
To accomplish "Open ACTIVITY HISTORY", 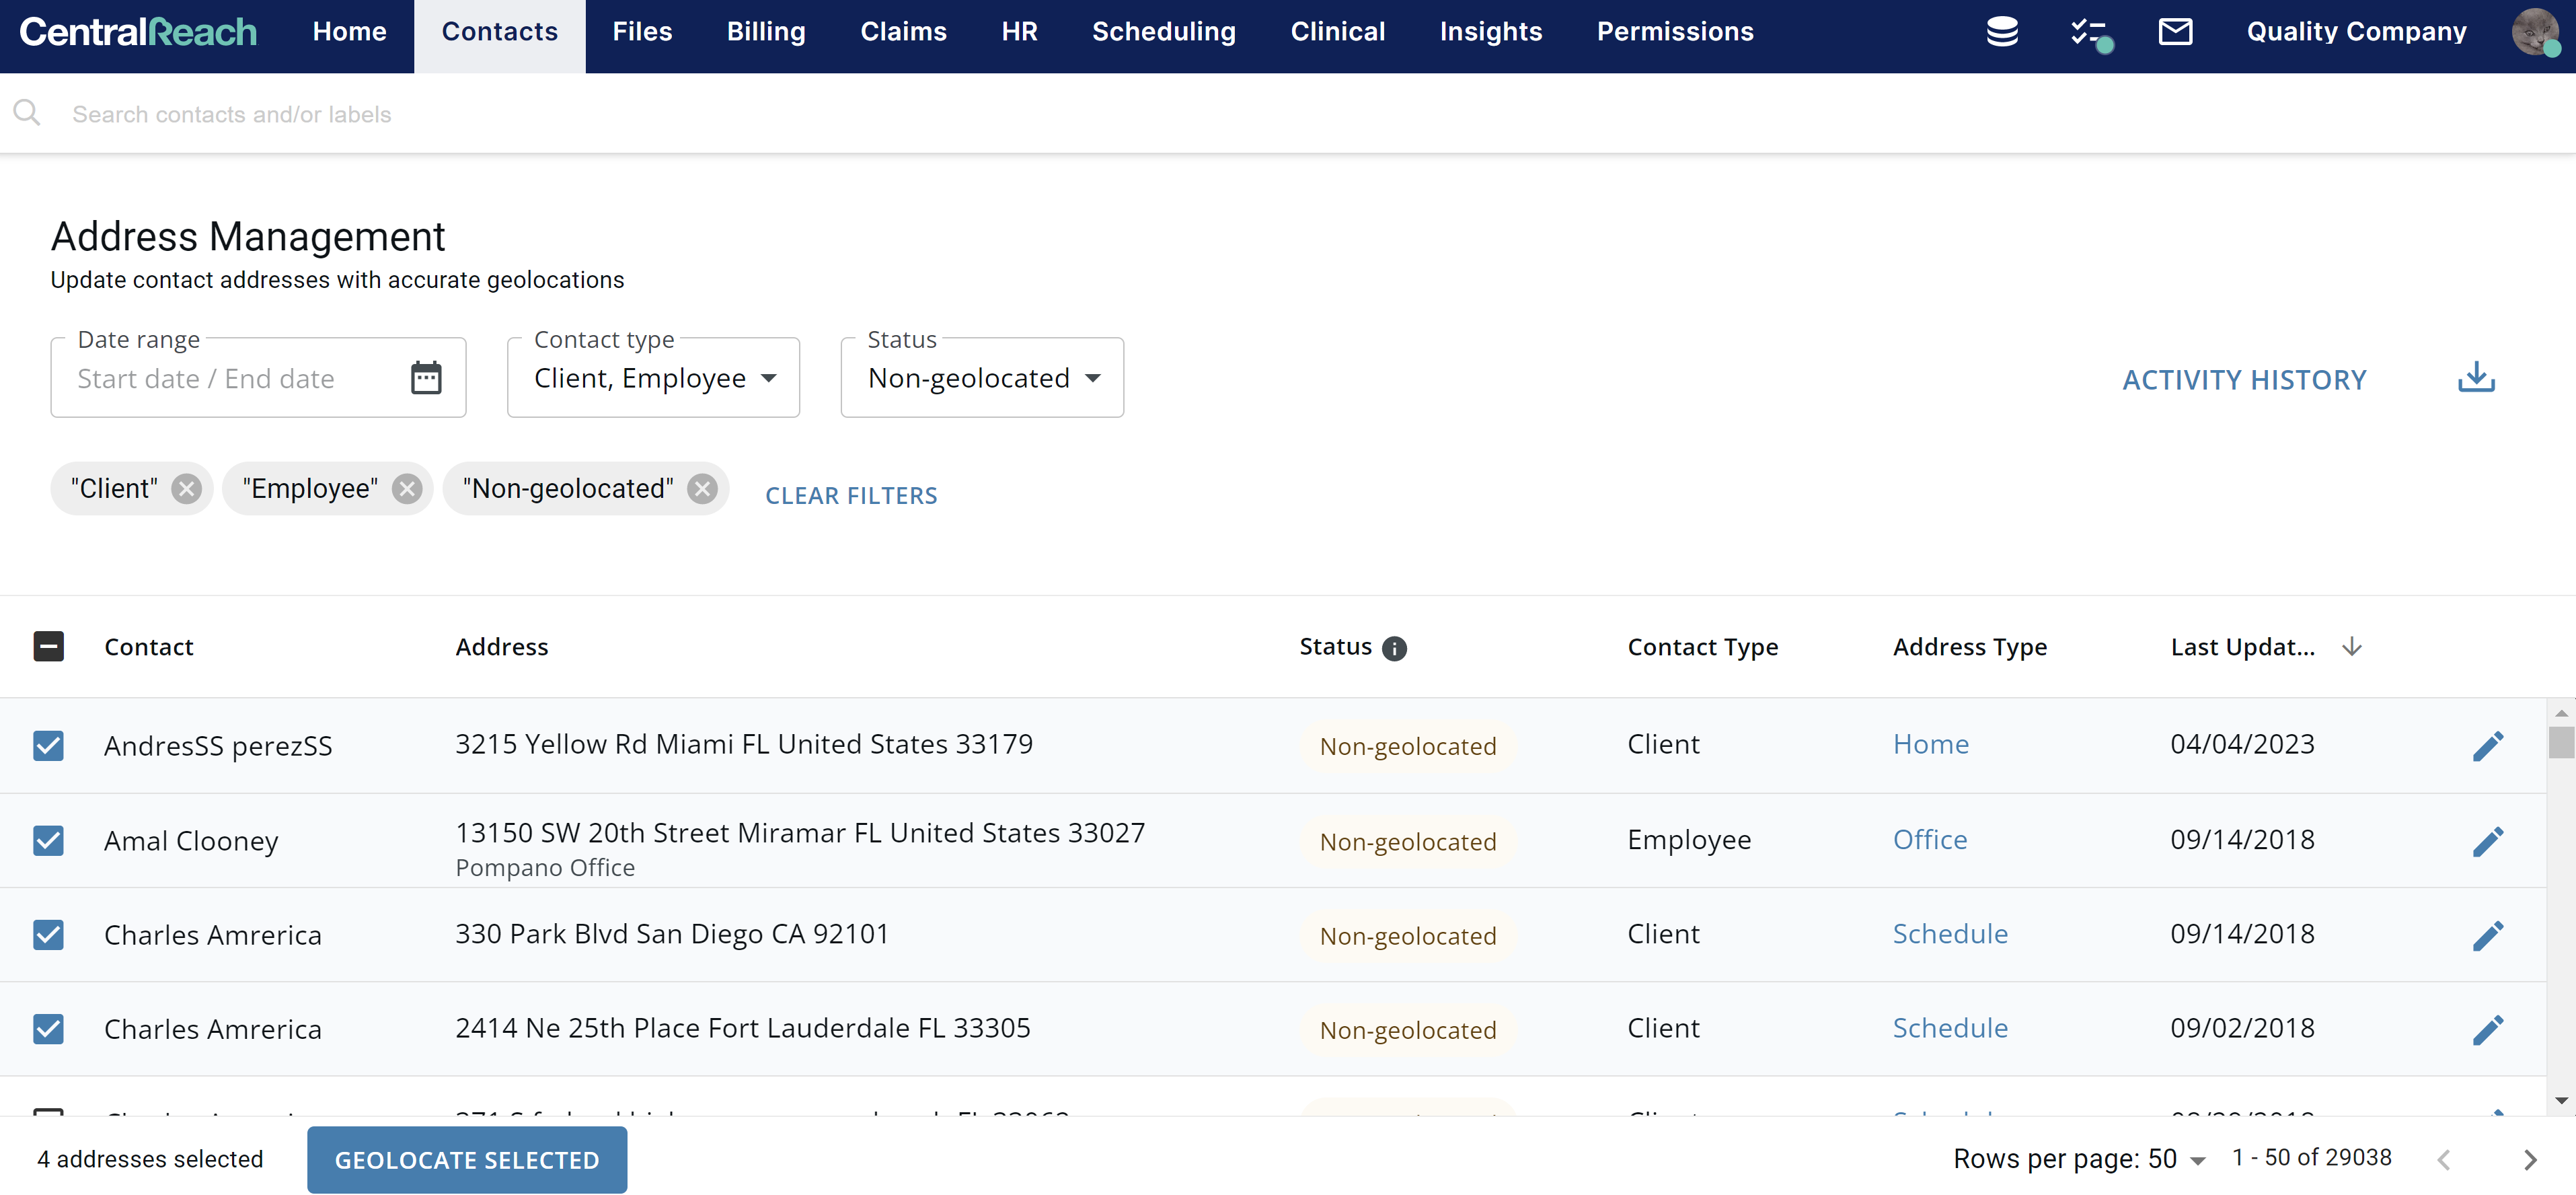I will 2244,380.
